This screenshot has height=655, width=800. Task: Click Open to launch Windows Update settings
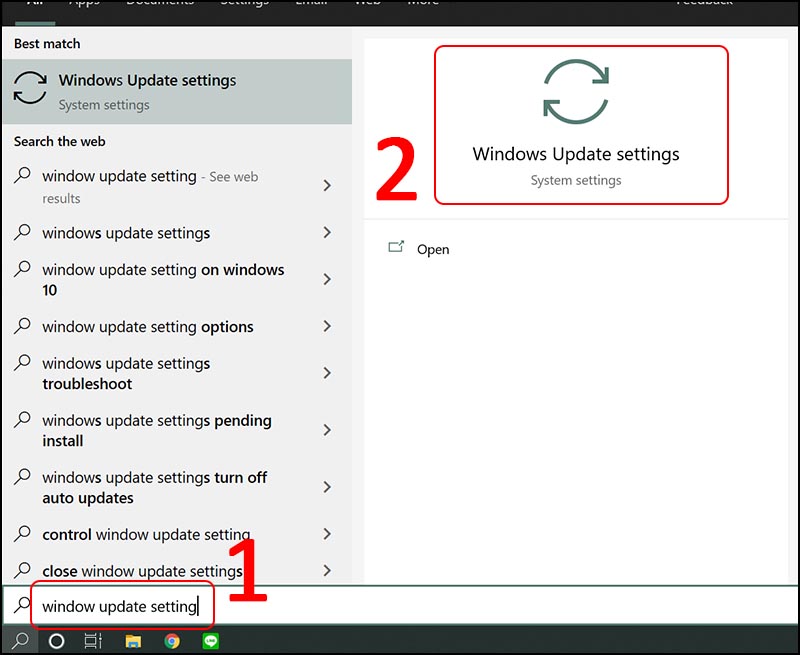point(433,249)
